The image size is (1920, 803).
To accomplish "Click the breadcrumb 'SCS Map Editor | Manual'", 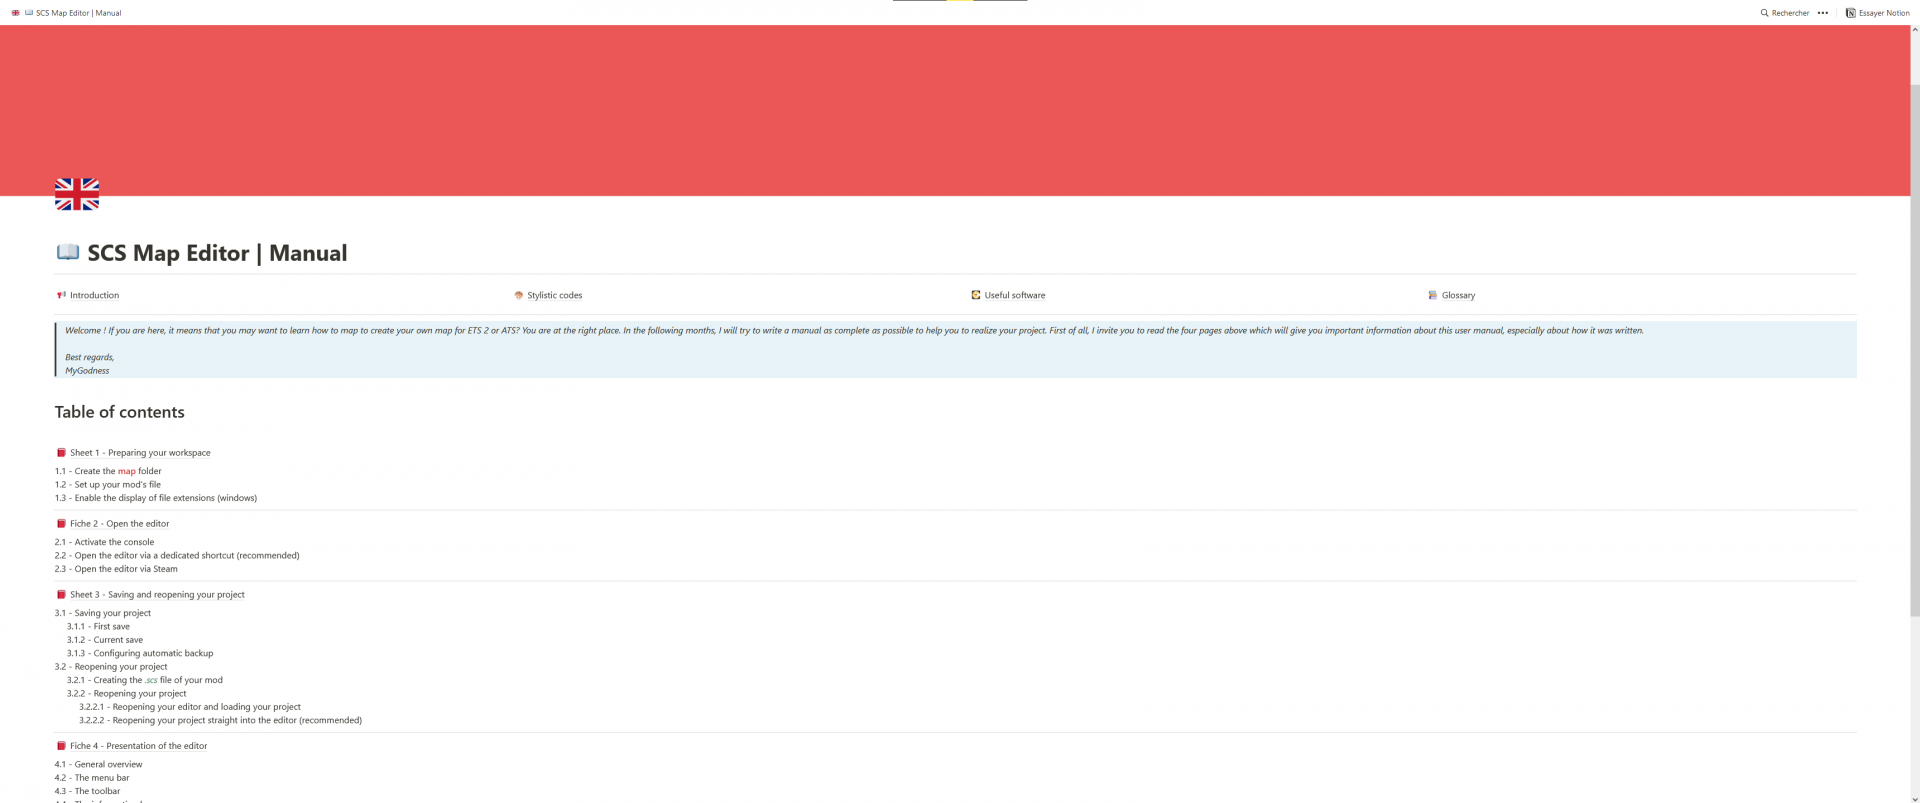I will pyautogui.click(x=78, y=13).
